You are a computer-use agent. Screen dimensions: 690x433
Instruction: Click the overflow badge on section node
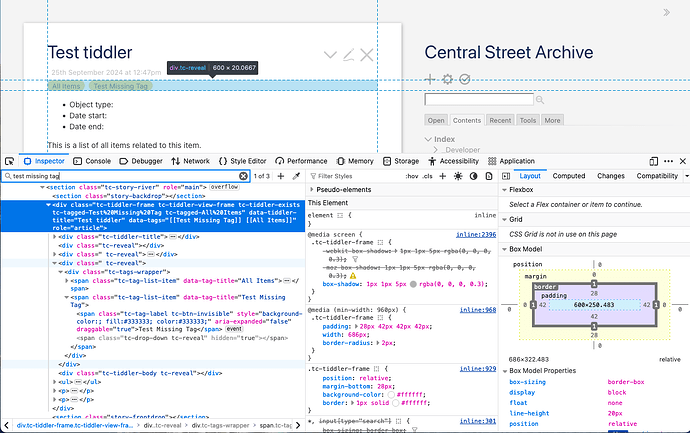224,187
